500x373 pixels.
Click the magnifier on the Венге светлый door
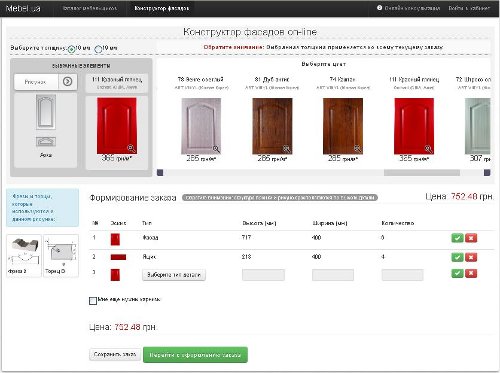[216, 149]
